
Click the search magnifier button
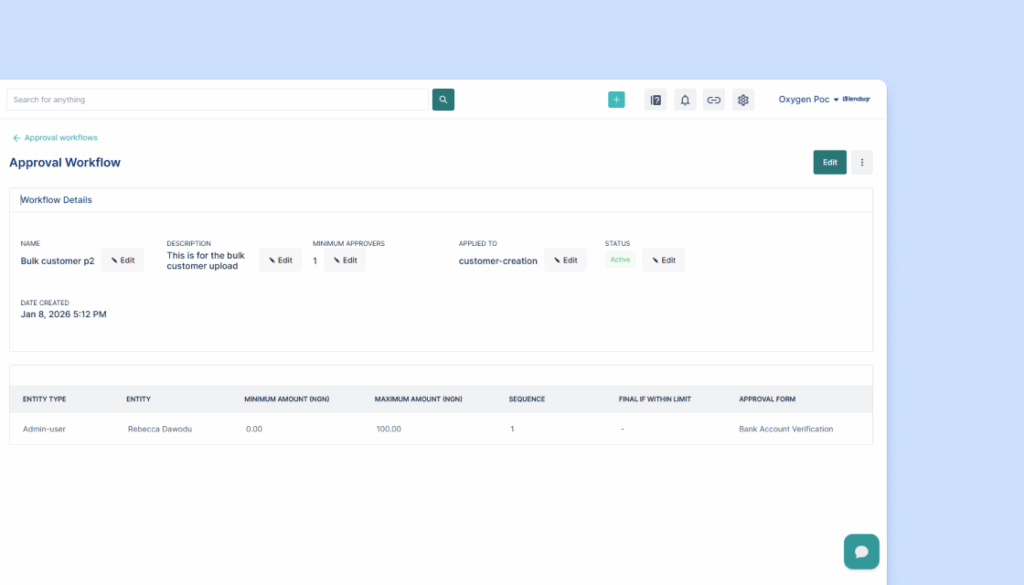click(x=443, y=99)
